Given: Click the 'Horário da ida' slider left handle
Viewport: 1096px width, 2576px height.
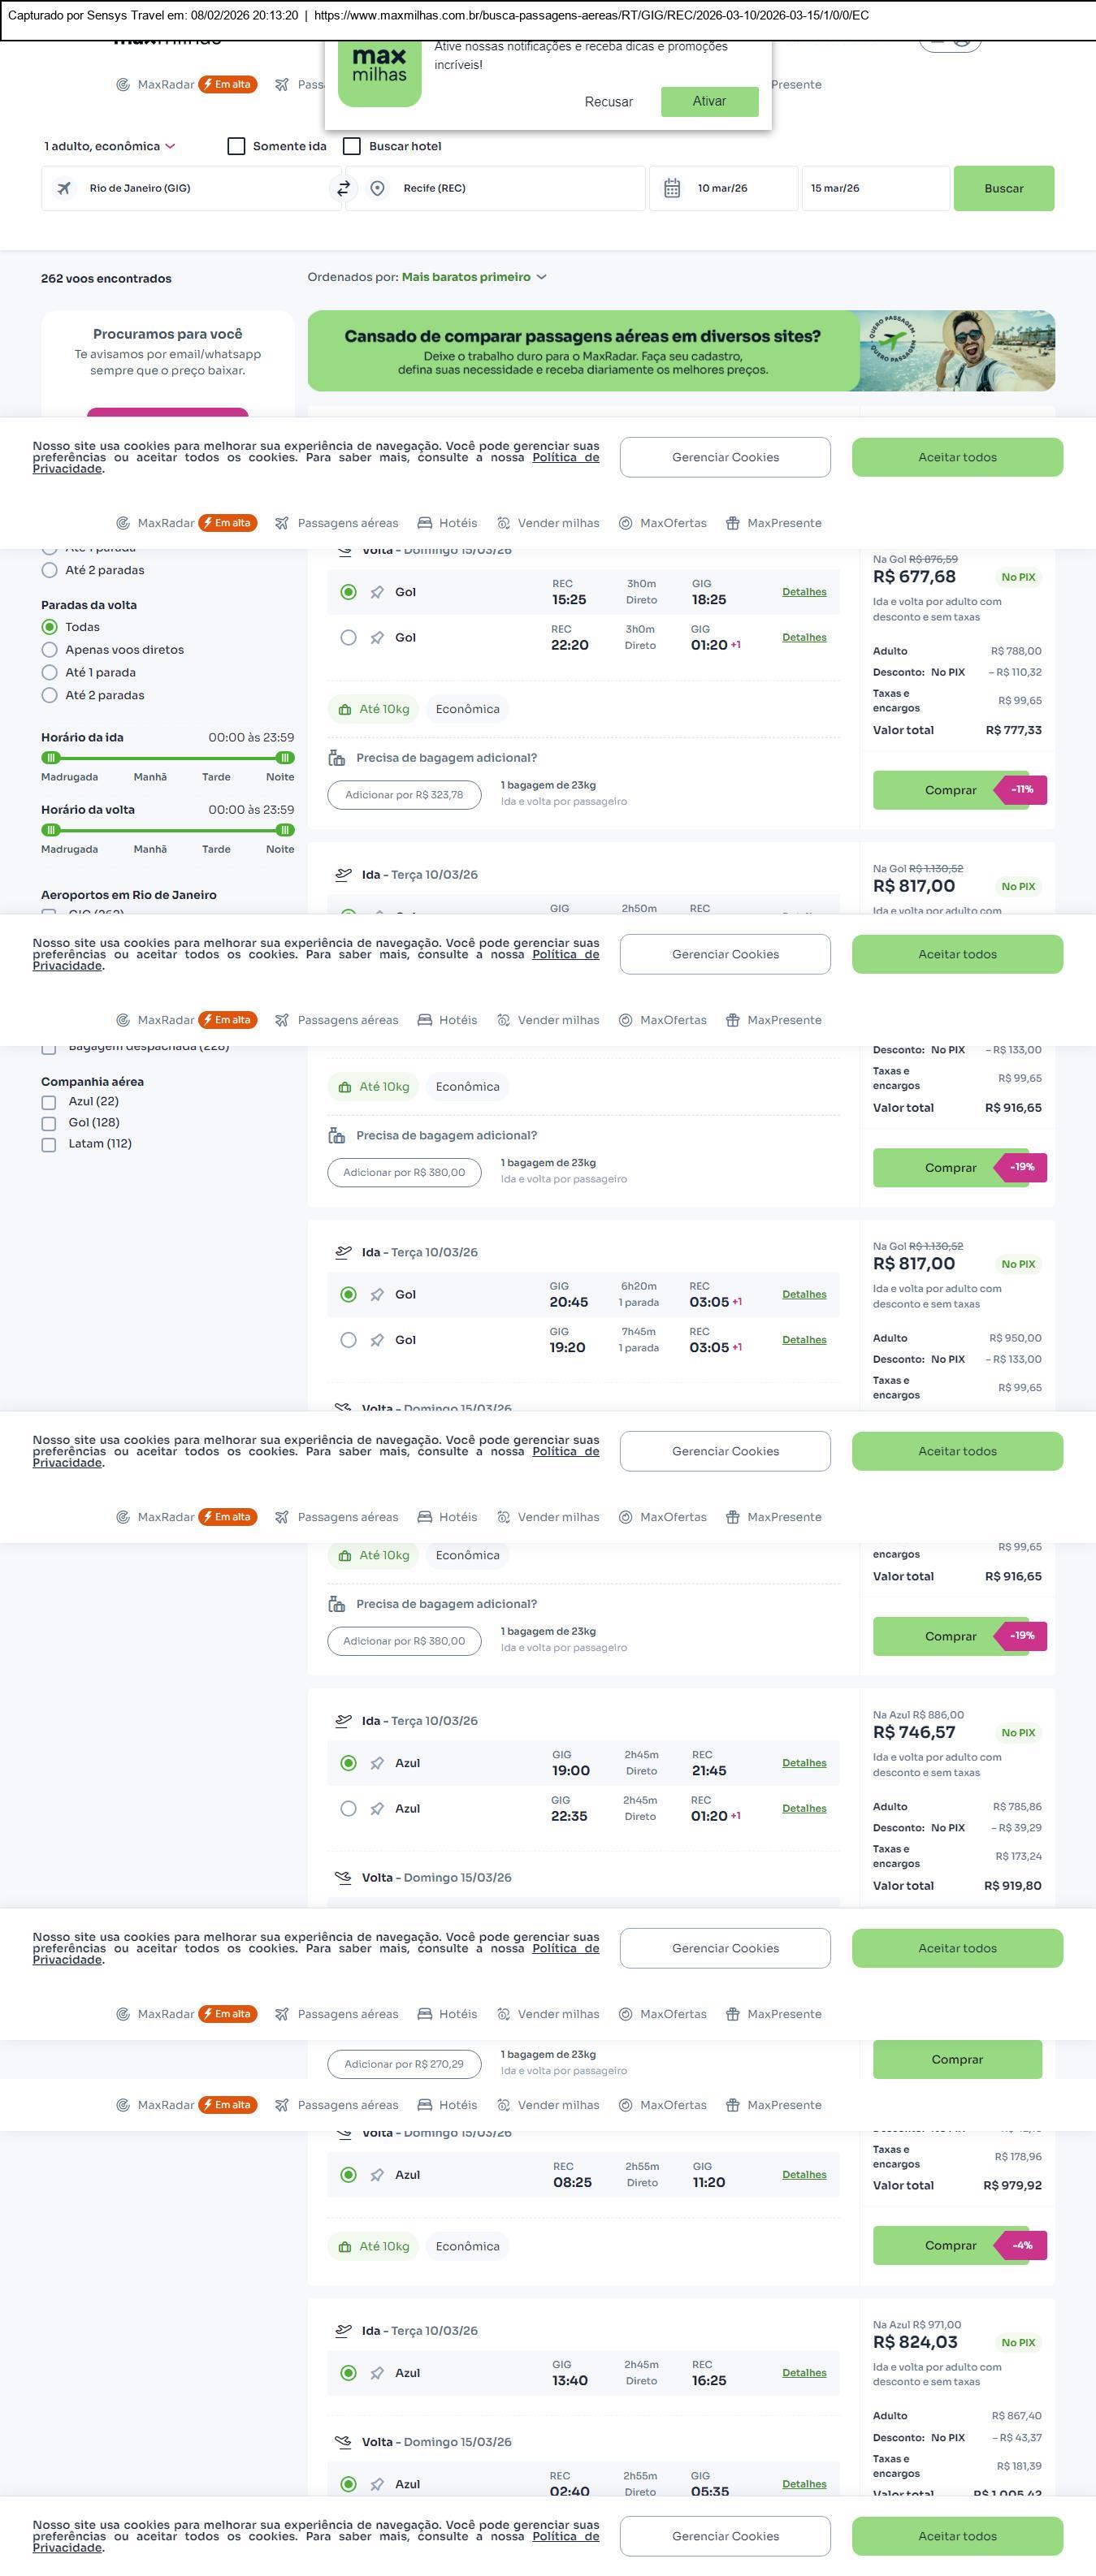Looking at the screenshot, I should coord(51,758).
